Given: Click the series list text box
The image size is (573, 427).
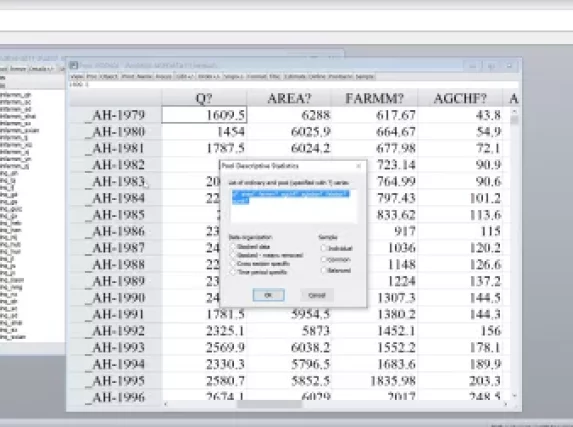Looking at the screenshot, I should [x=293, y=205].
